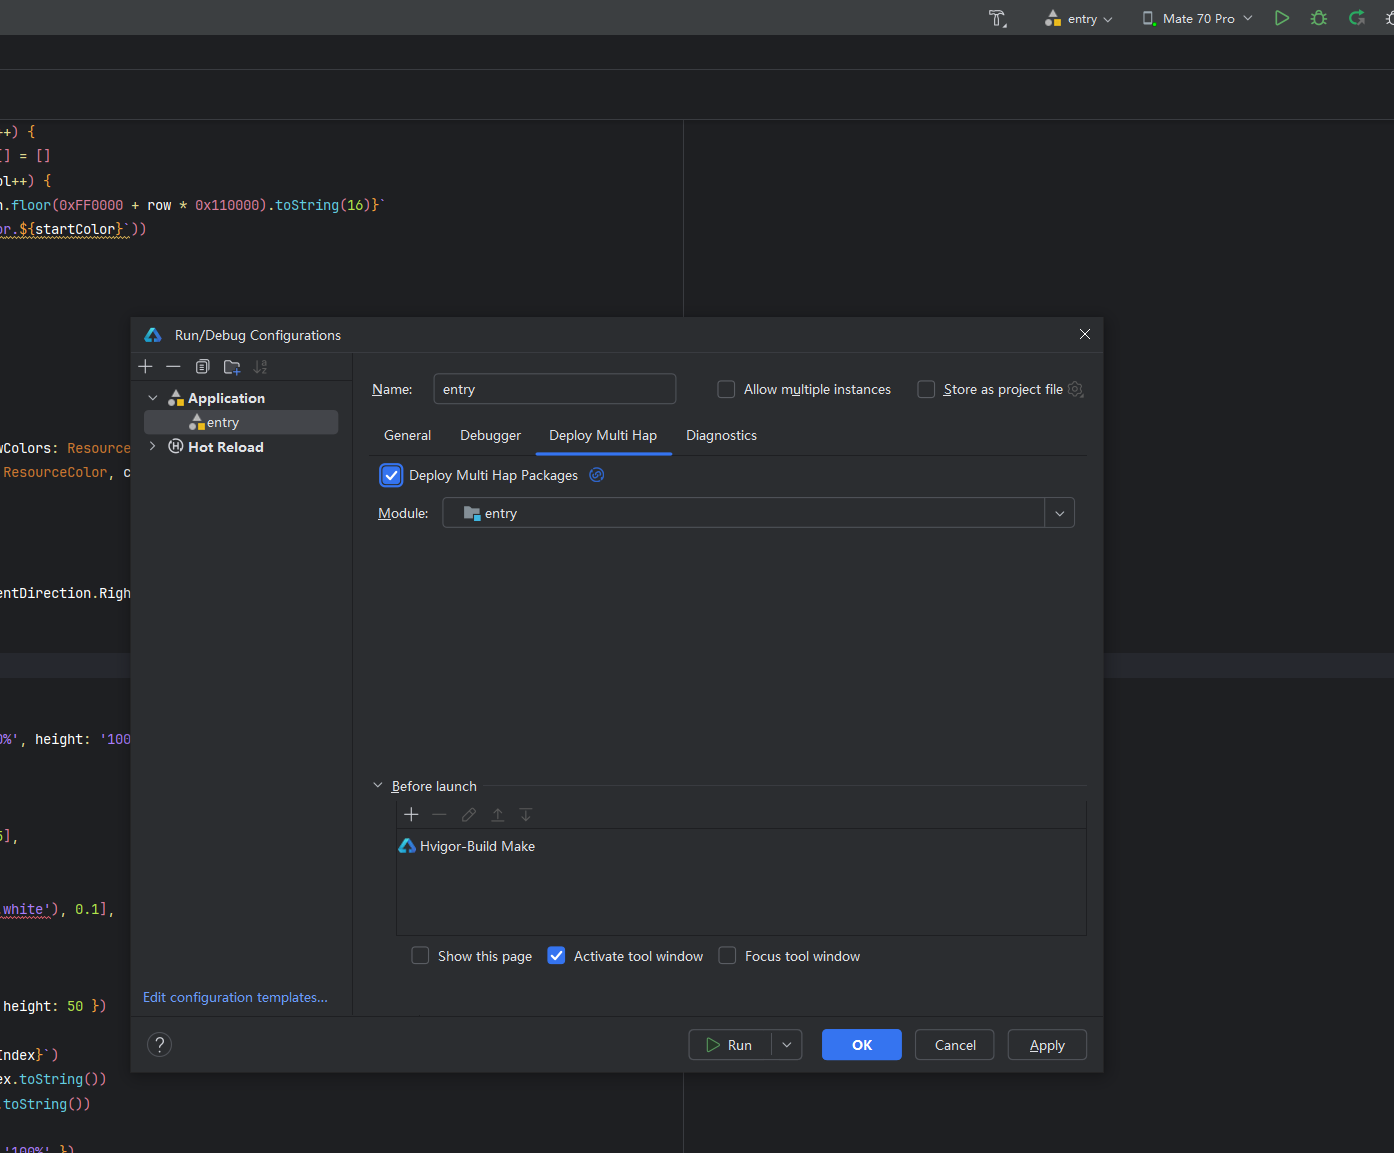1394x1153 pixels.
Task: Open the Diagnostics tab
Action: 721,435
